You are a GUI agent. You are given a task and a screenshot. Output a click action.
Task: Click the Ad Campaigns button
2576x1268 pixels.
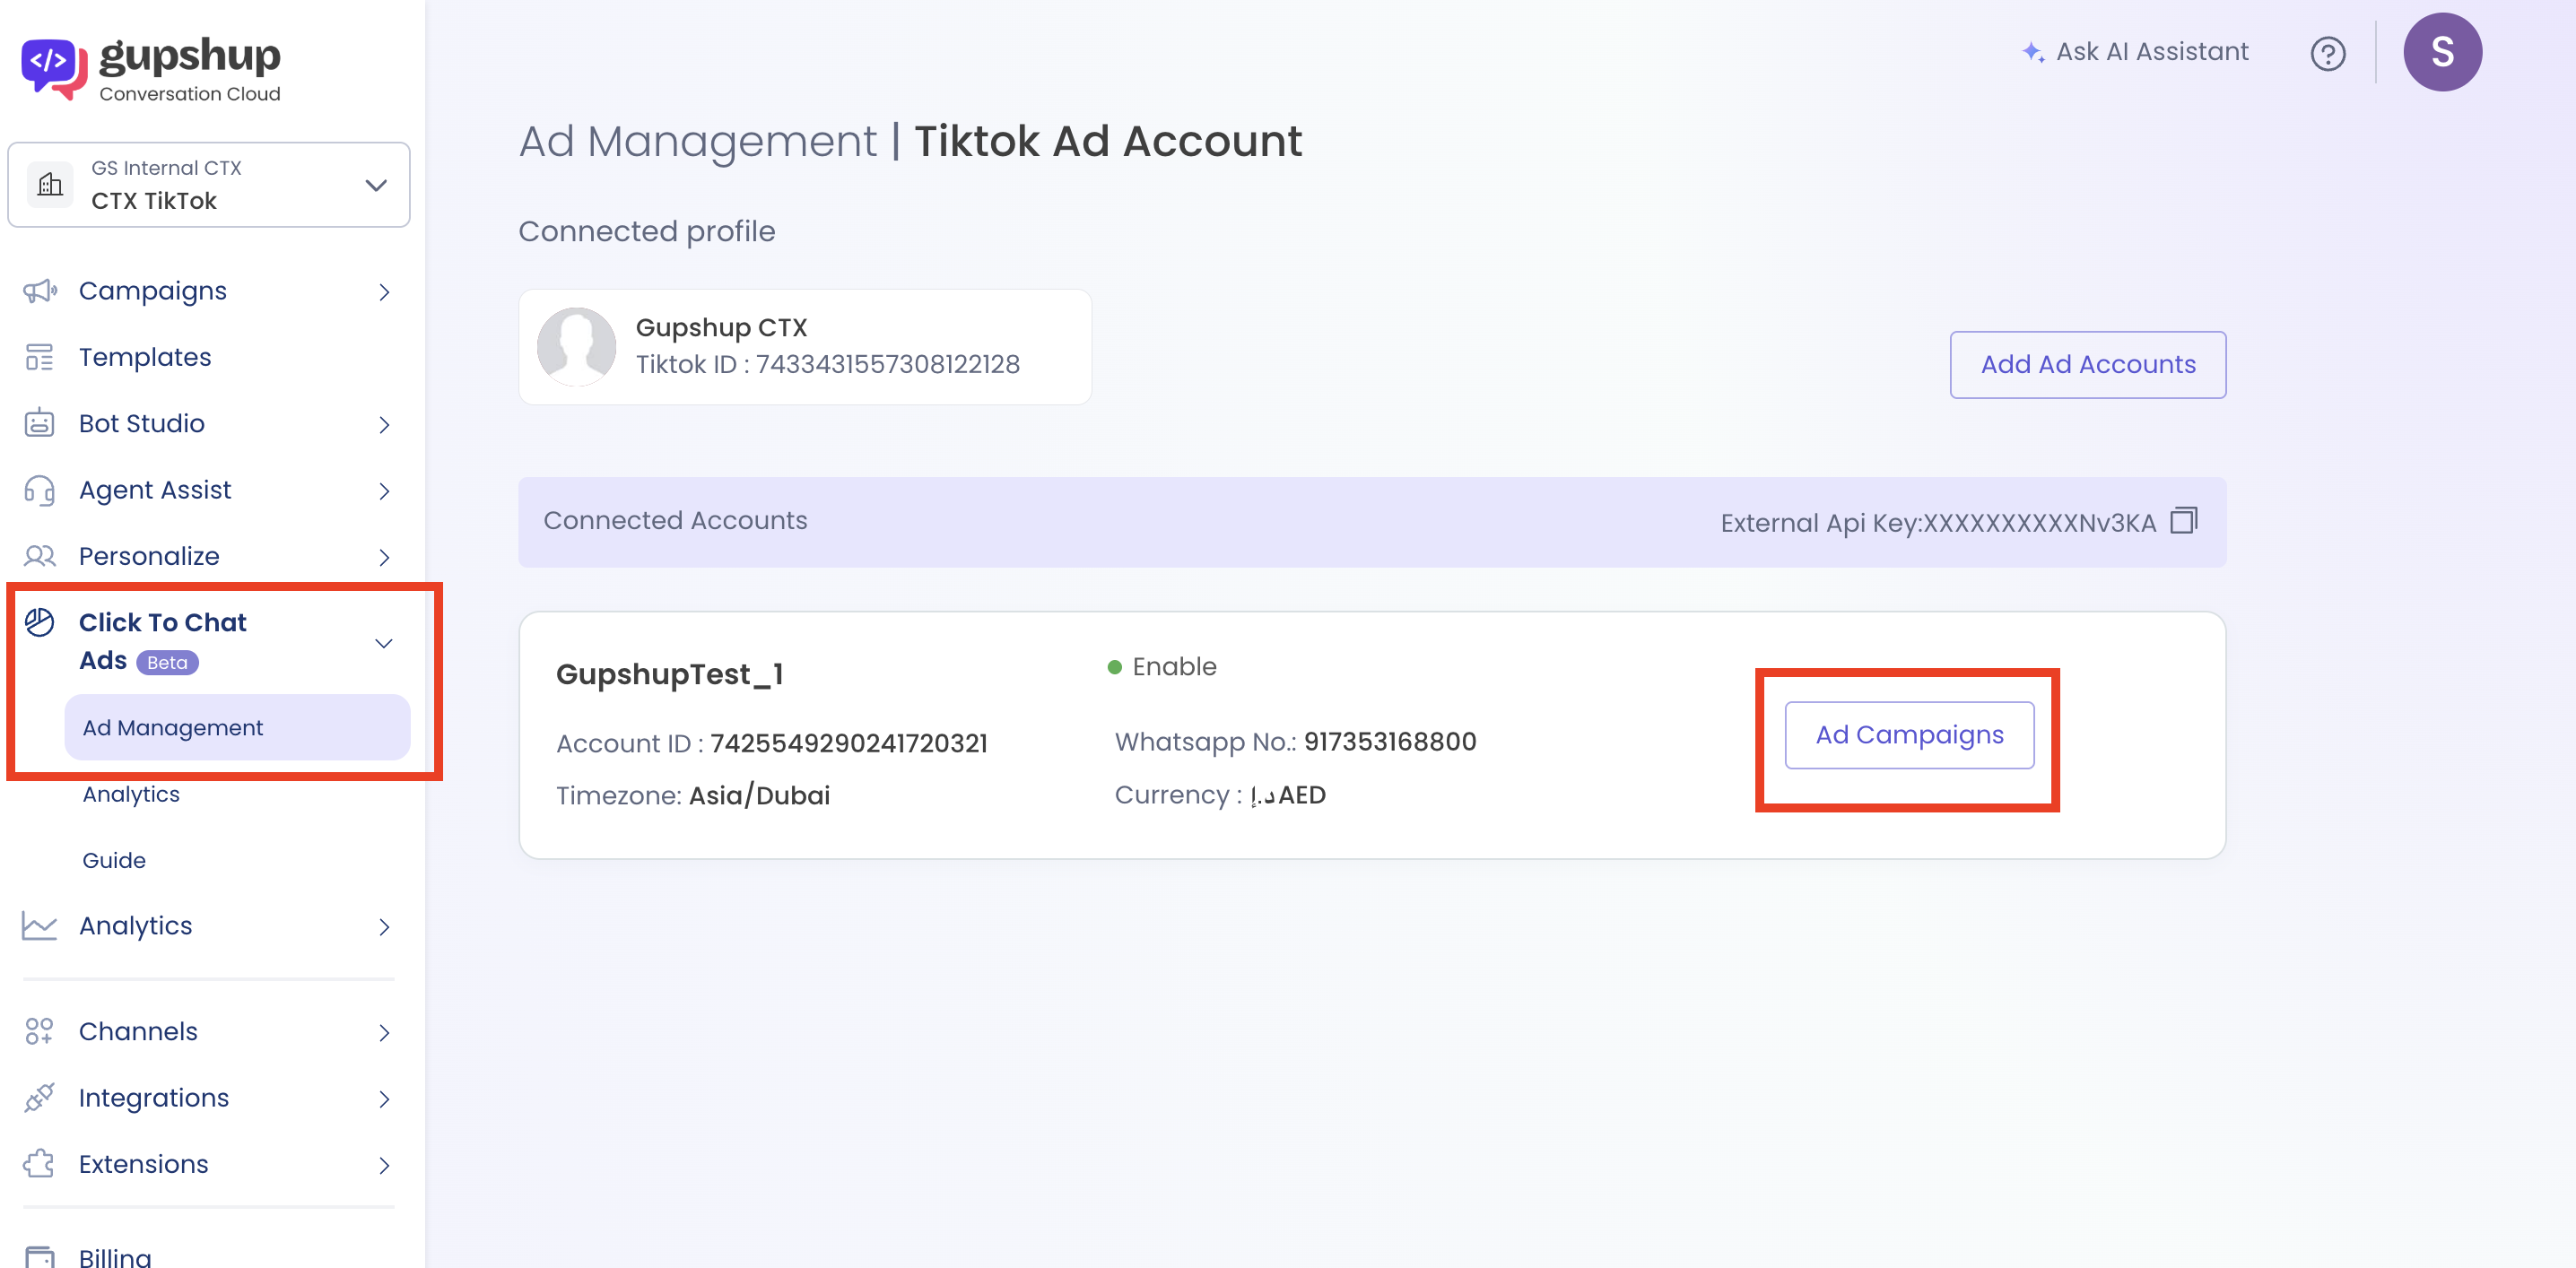pyautogui.click(x=1908, y=735)
